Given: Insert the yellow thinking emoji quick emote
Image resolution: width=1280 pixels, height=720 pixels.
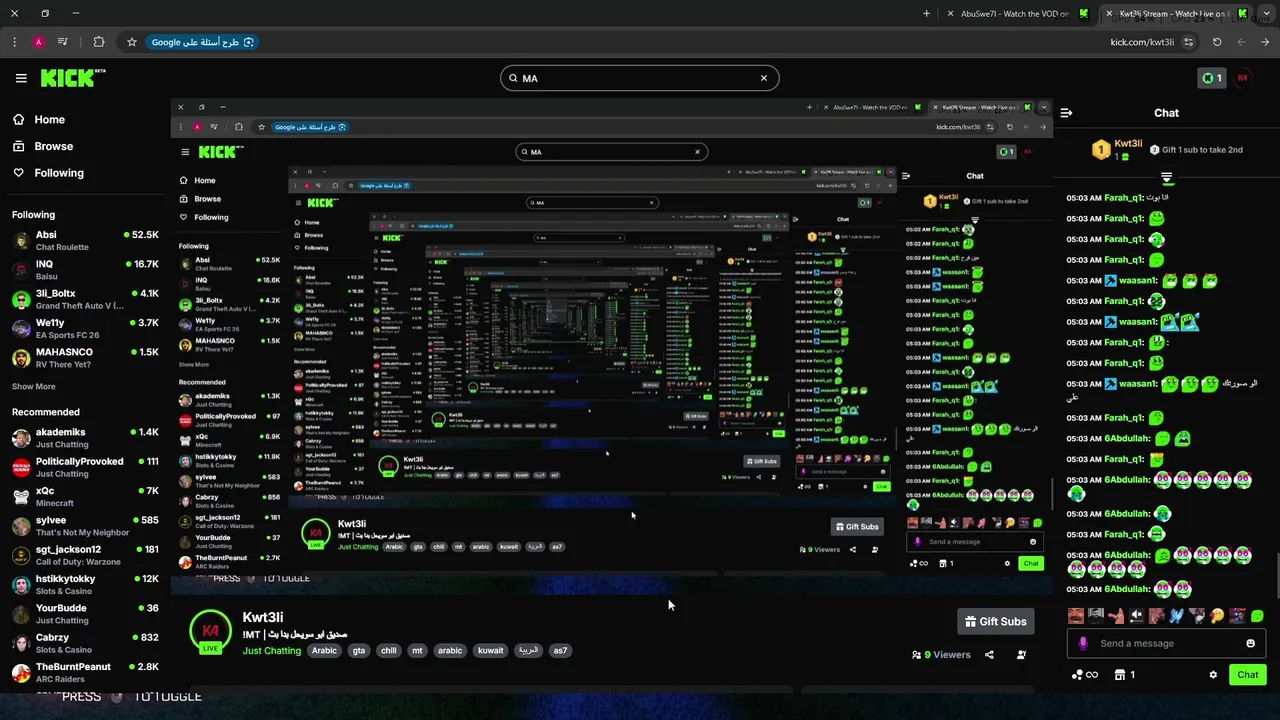Looking at the screenshot, I should [1216, 616].
